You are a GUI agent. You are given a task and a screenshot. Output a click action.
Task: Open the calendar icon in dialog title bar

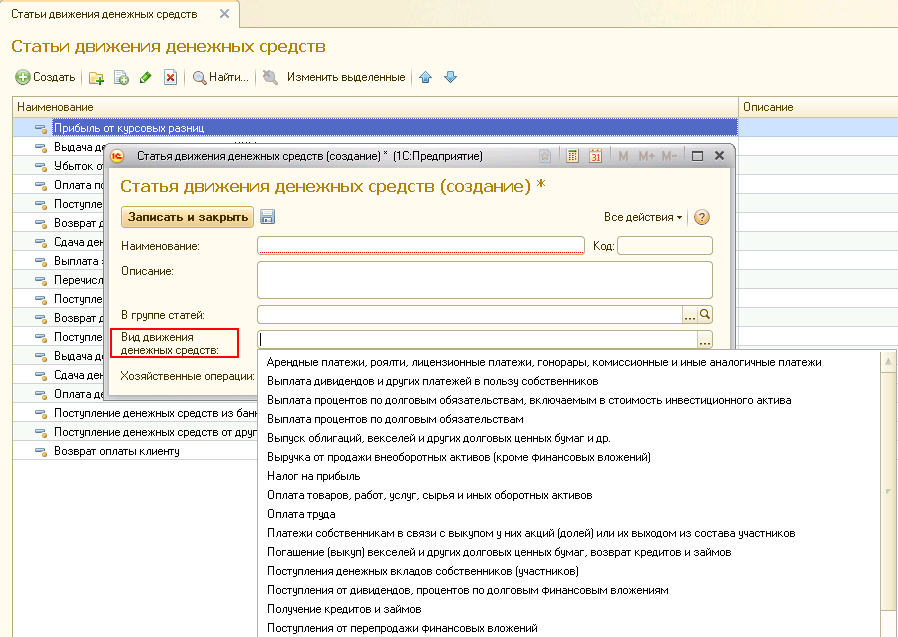596,156
